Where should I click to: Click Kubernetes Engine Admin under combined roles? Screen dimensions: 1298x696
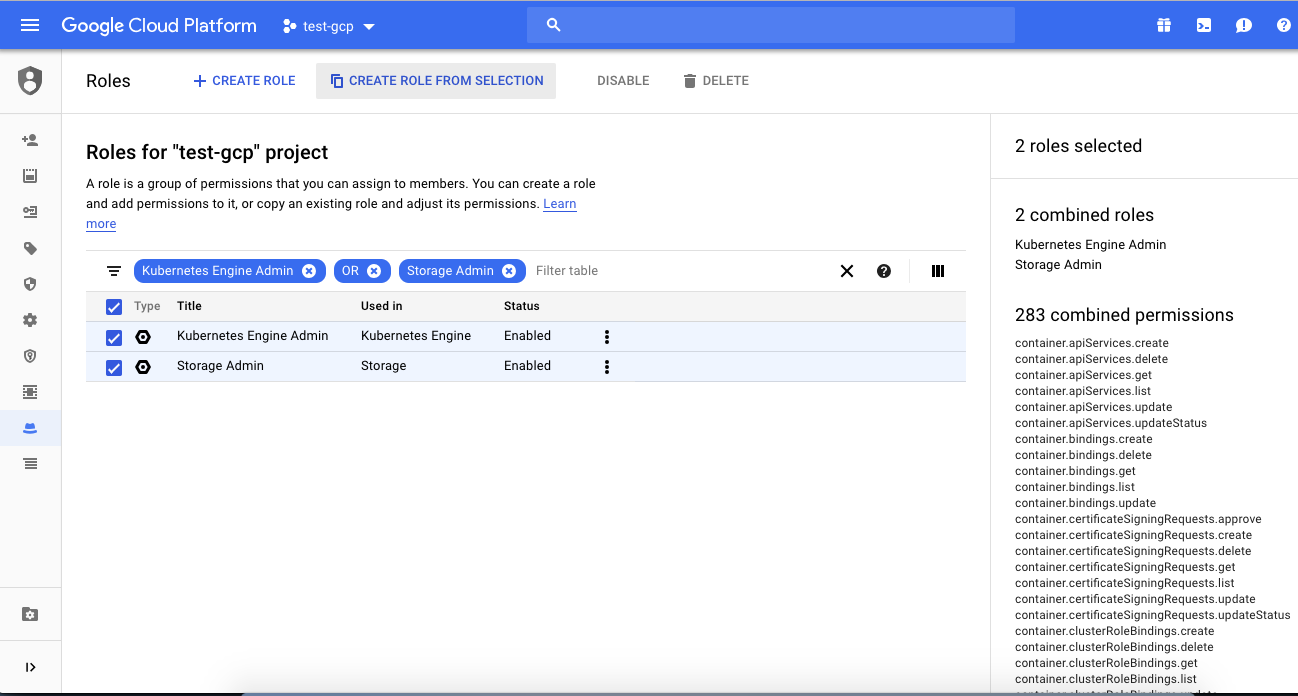pyautogui.click(x=1091, y=245)
